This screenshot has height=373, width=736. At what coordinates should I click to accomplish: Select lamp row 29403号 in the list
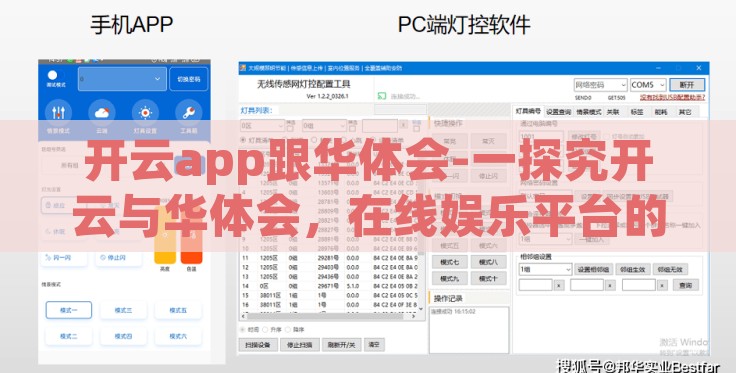tap(329, 267)
